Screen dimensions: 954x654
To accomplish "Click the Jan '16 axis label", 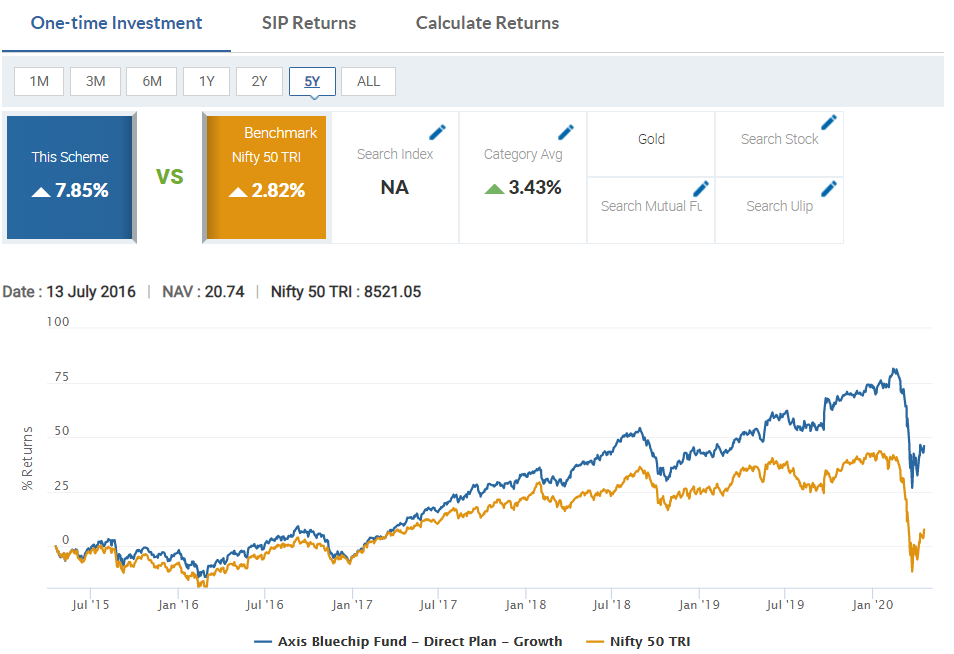I will pyautogui.click(x=178, y=605).
